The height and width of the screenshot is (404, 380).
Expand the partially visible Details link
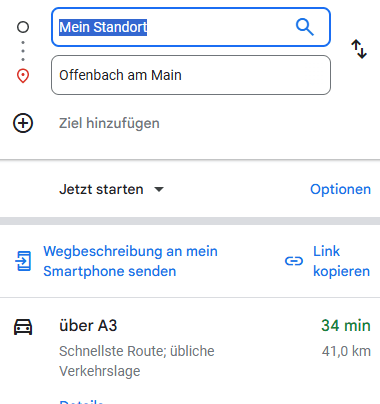pos(81,401)
